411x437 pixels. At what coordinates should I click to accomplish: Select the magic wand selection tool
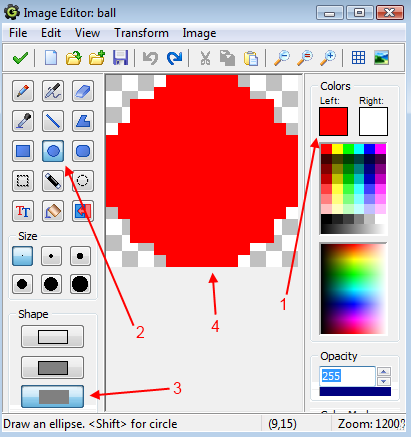point(53,181)
